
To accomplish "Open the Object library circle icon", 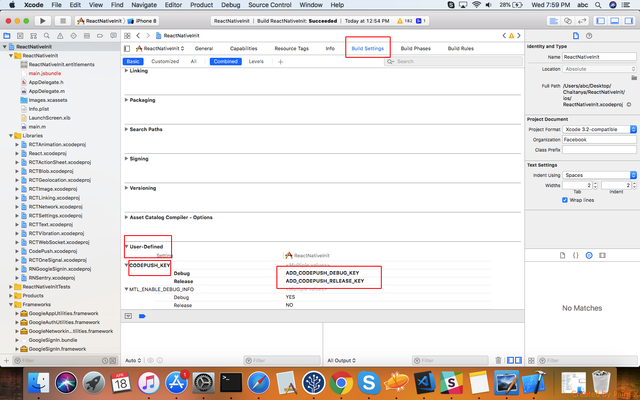I will [589, 256].
